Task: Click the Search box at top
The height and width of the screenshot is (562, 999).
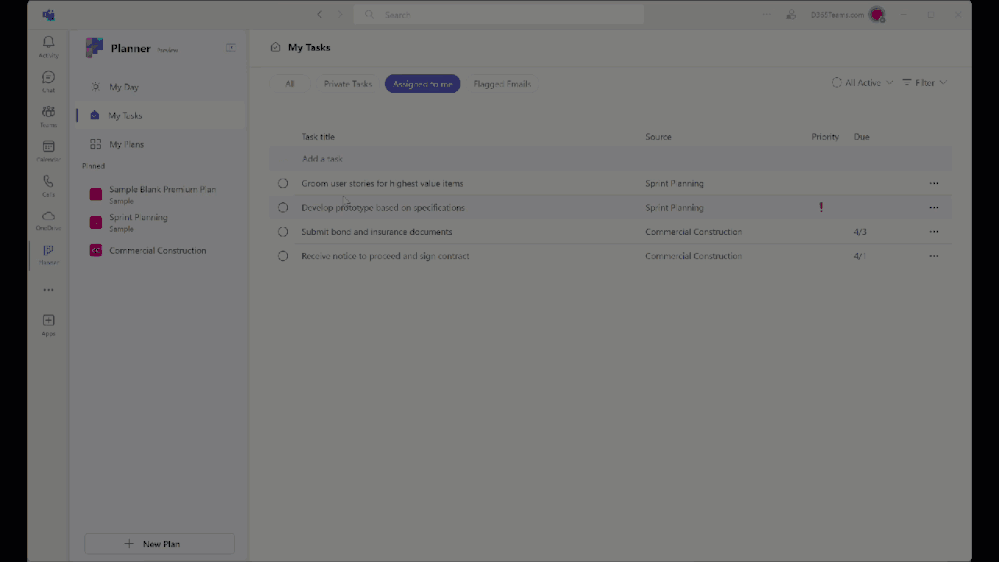Action: pyautogui.click(x=499, y=15)
